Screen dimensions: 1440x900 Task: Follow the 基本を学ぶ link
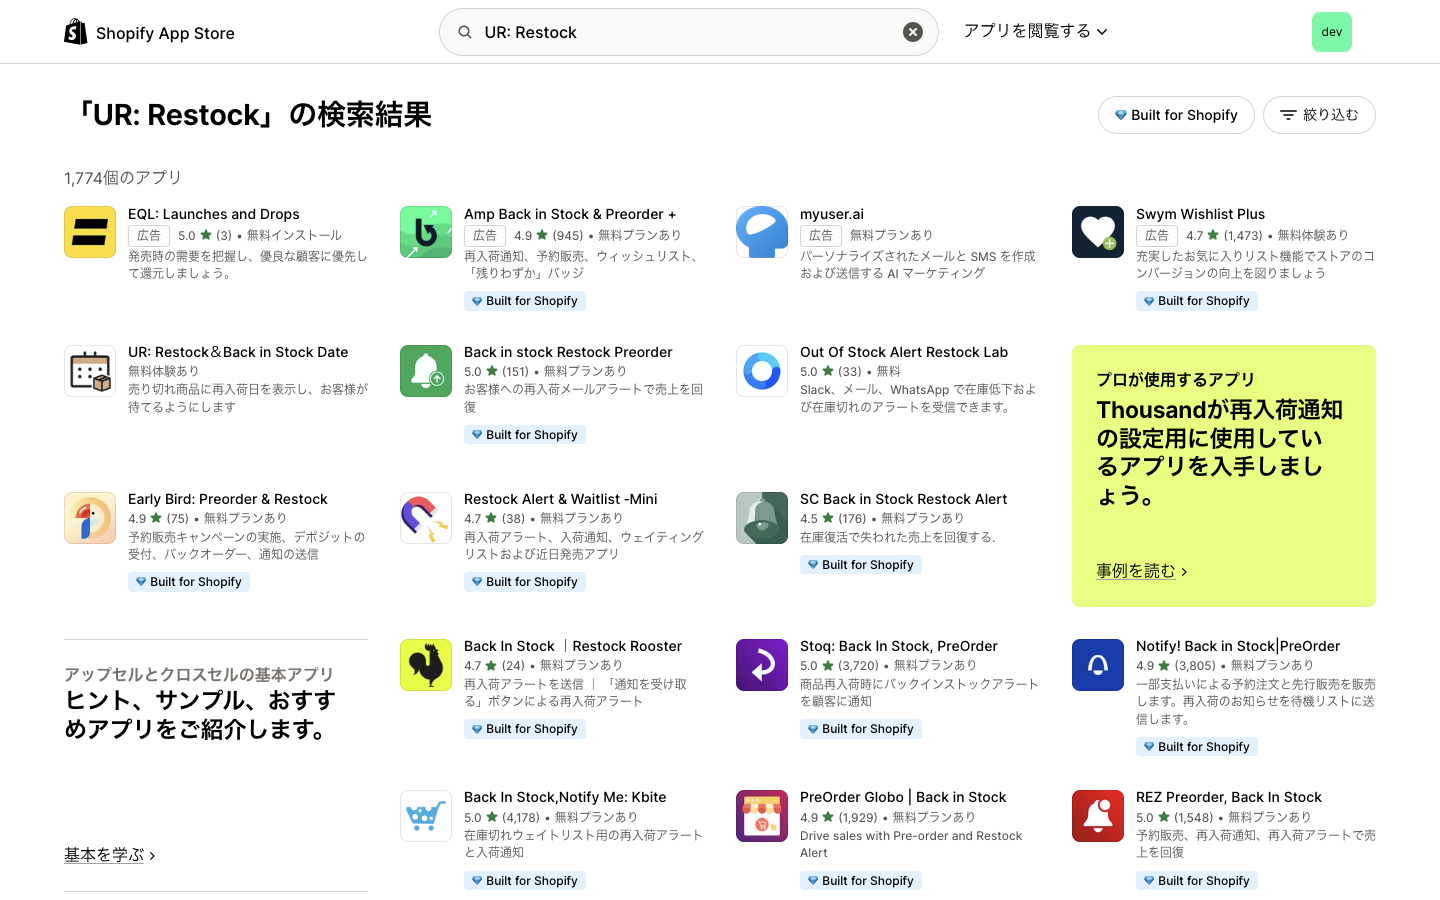pyautogui.click(x=110, y=855)
